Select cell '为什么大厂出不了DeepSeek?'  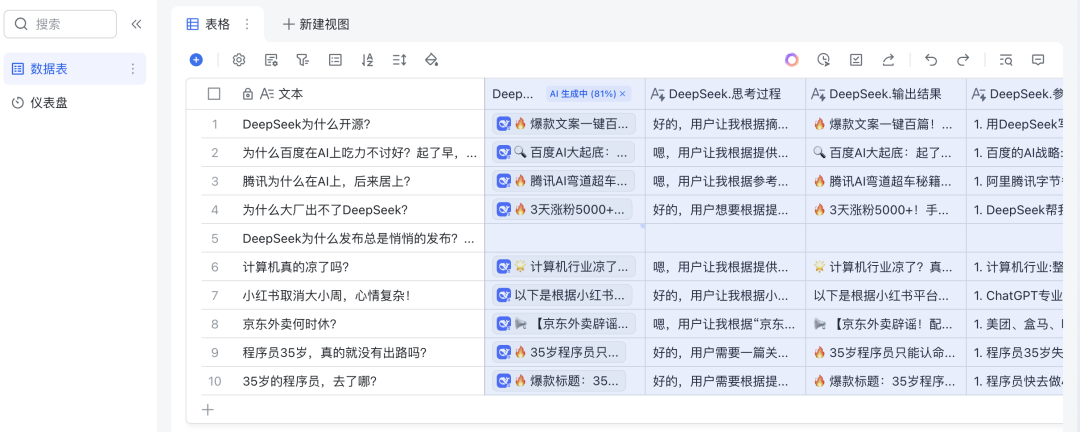[358, 209]
